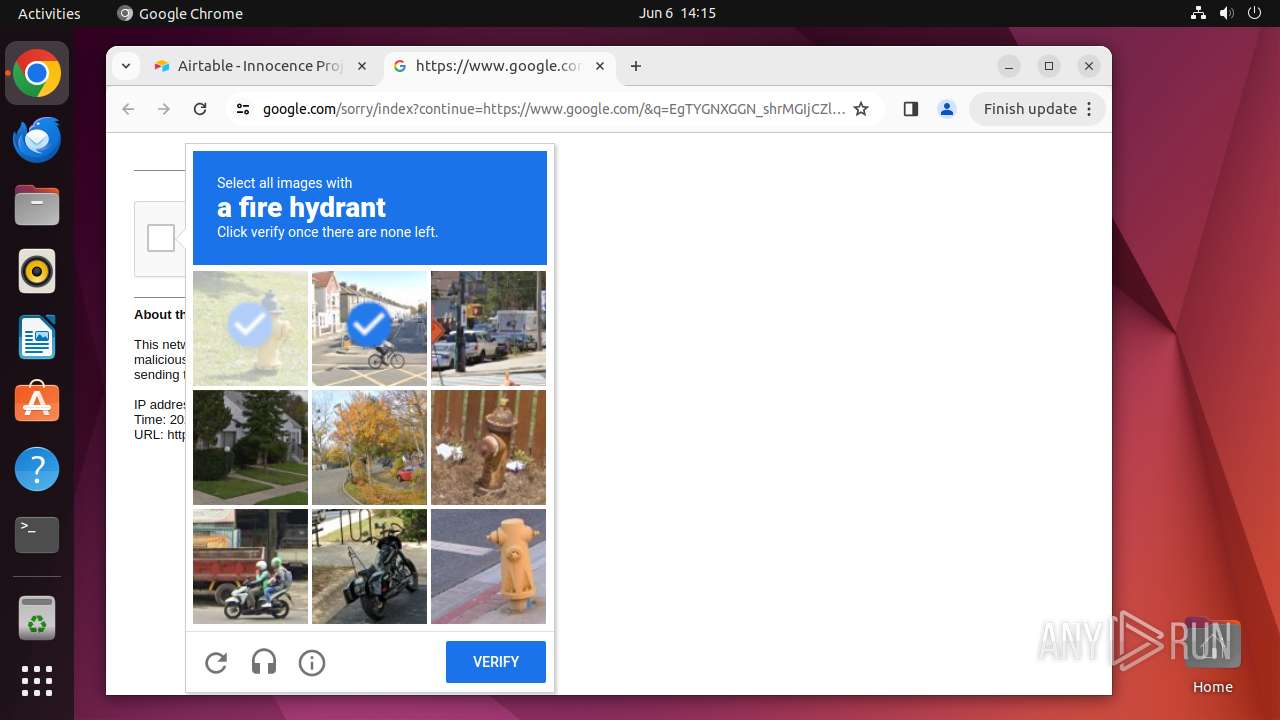
Task: Open the Chrome profile avatar
Action: (947, 109)
